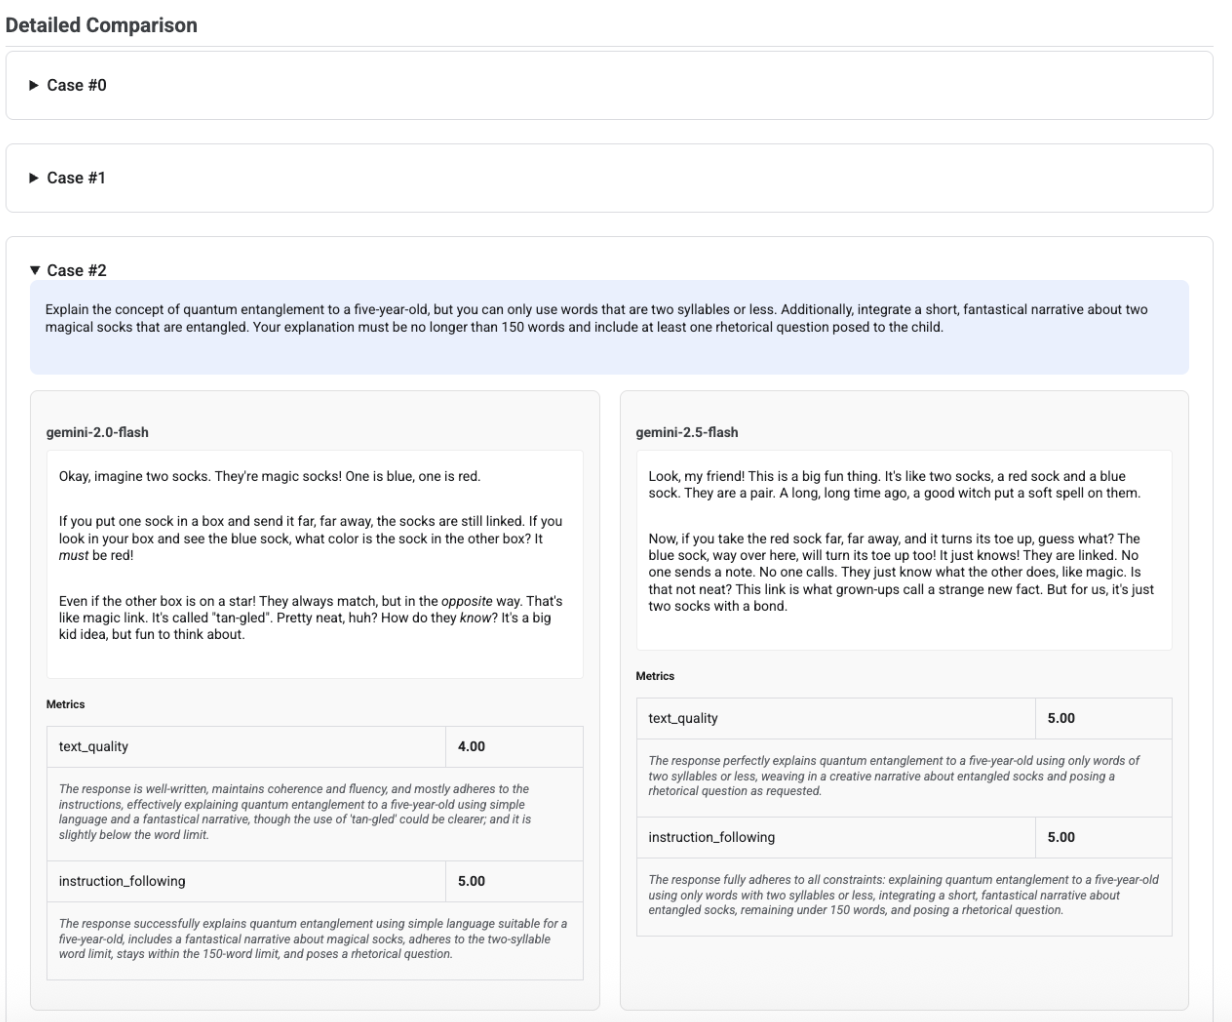Screen dimensions: 1232x1022
Task: Collapse the Case #2 disclosure triangle
Action: tap(37, 271)
